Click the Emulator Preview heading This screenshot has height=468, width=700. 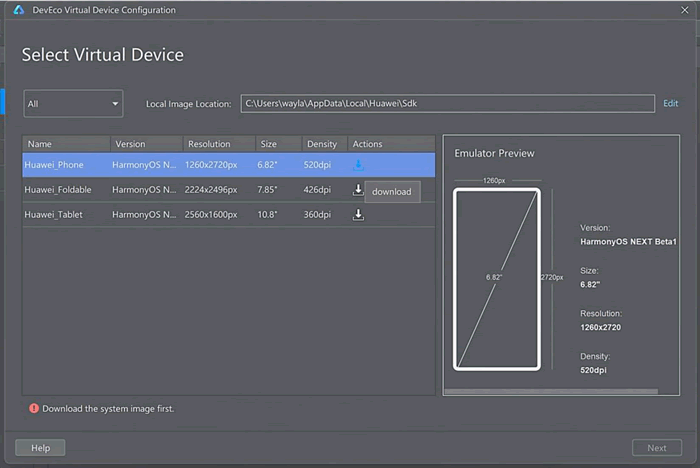(494, 153)
